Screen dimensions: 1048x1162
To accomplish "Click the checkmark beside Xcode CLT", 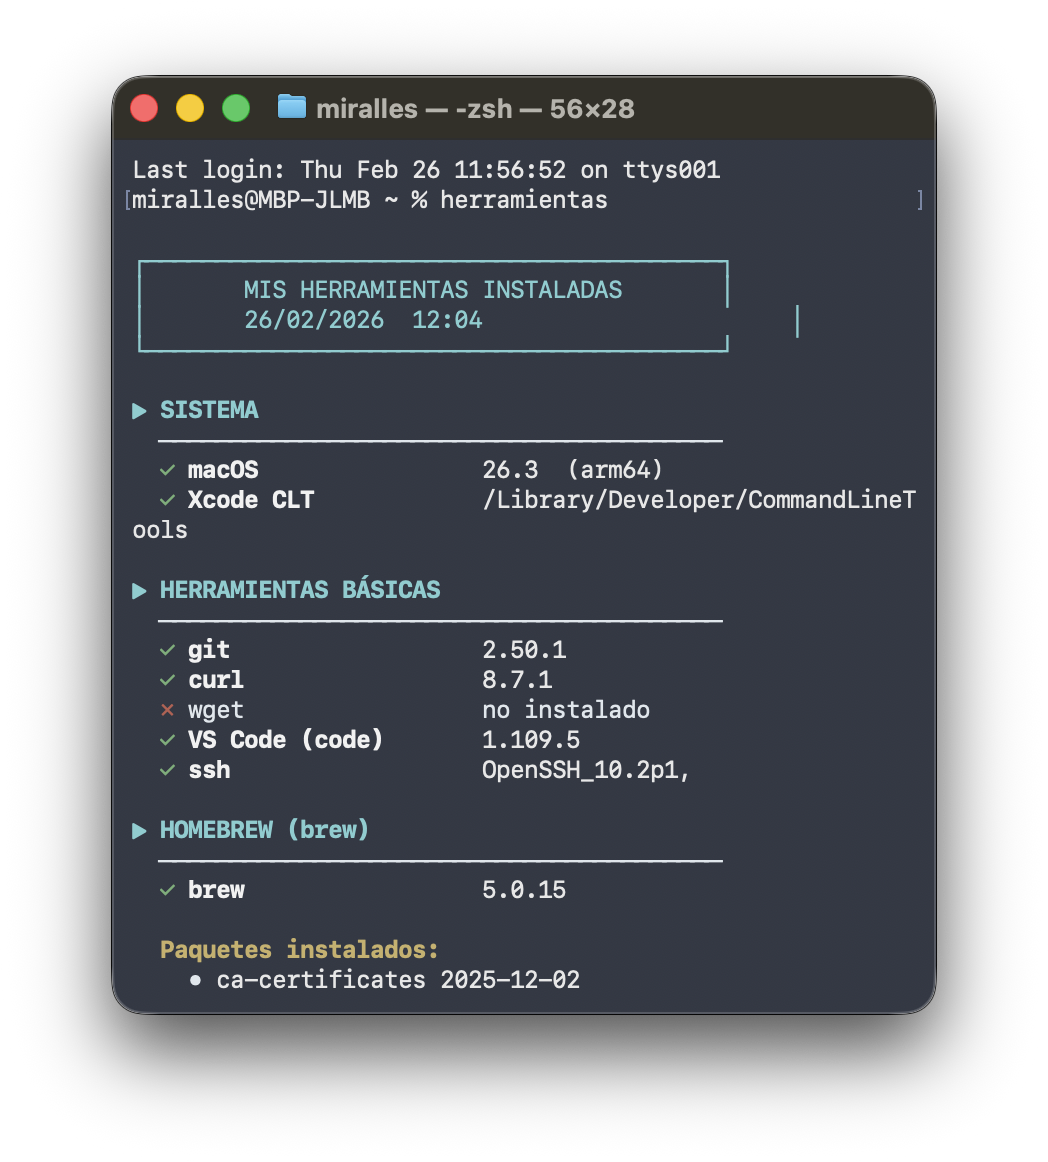I will tap(167, 500).
